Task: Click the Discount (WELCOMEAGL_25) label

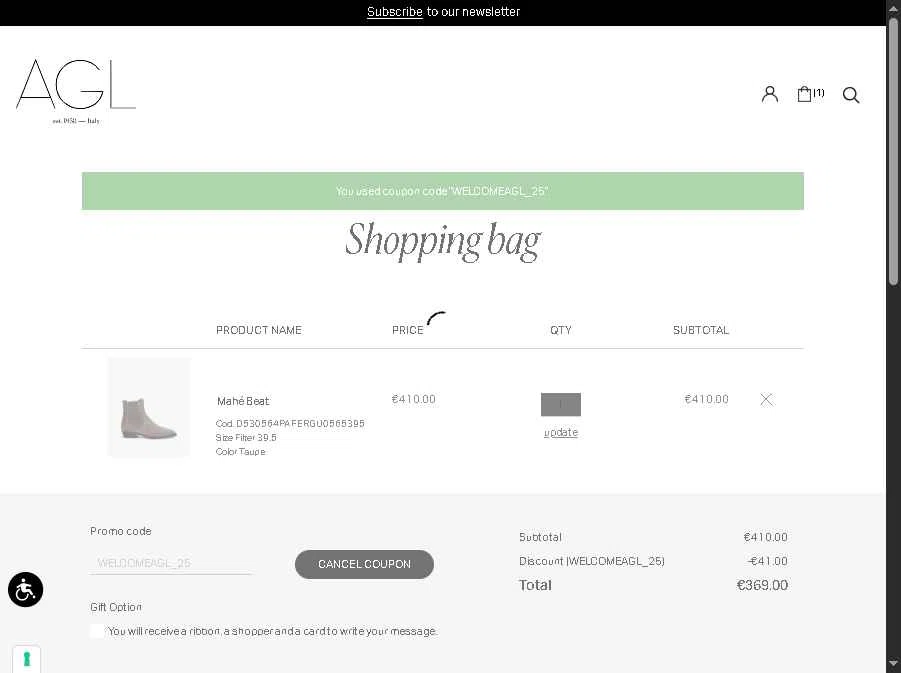Action: [592, 561]
